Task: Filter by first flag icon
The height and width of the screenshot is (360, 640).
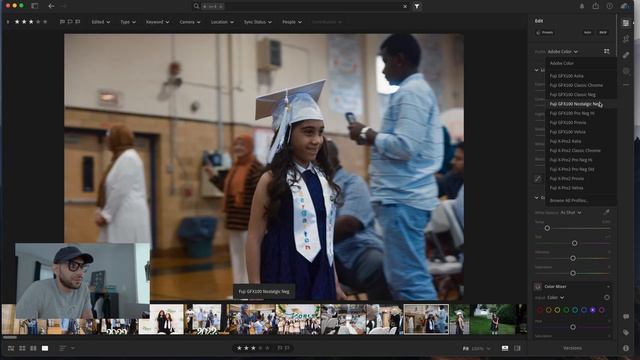Action: (62, 22)
